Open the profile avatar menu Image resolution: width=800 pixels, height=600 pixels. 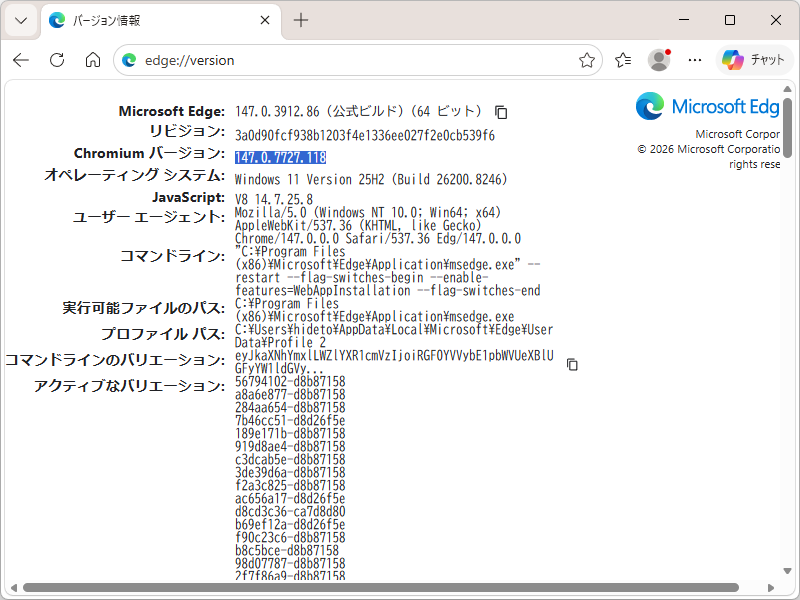tap(658, 60)
